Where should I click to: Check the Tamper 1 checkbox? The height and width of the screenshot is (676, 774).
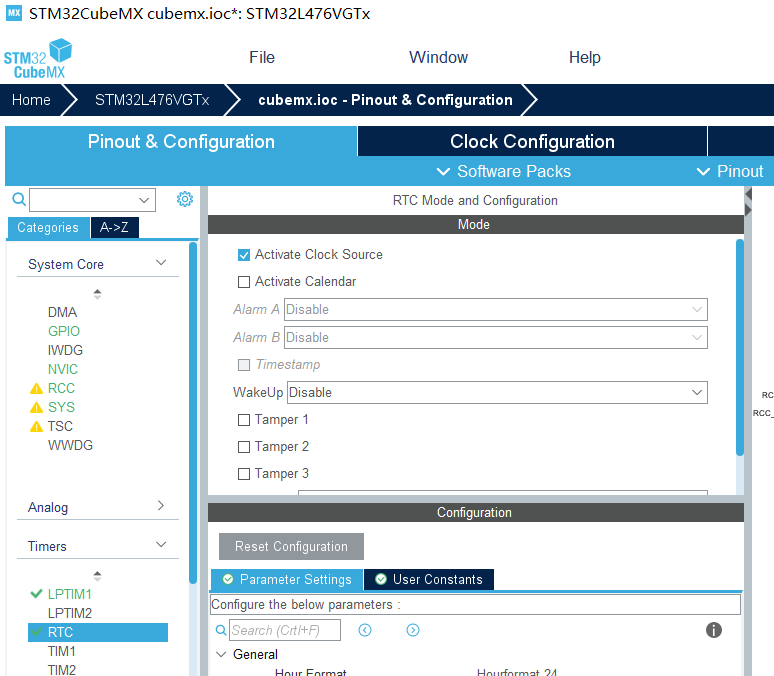[244, 420]
